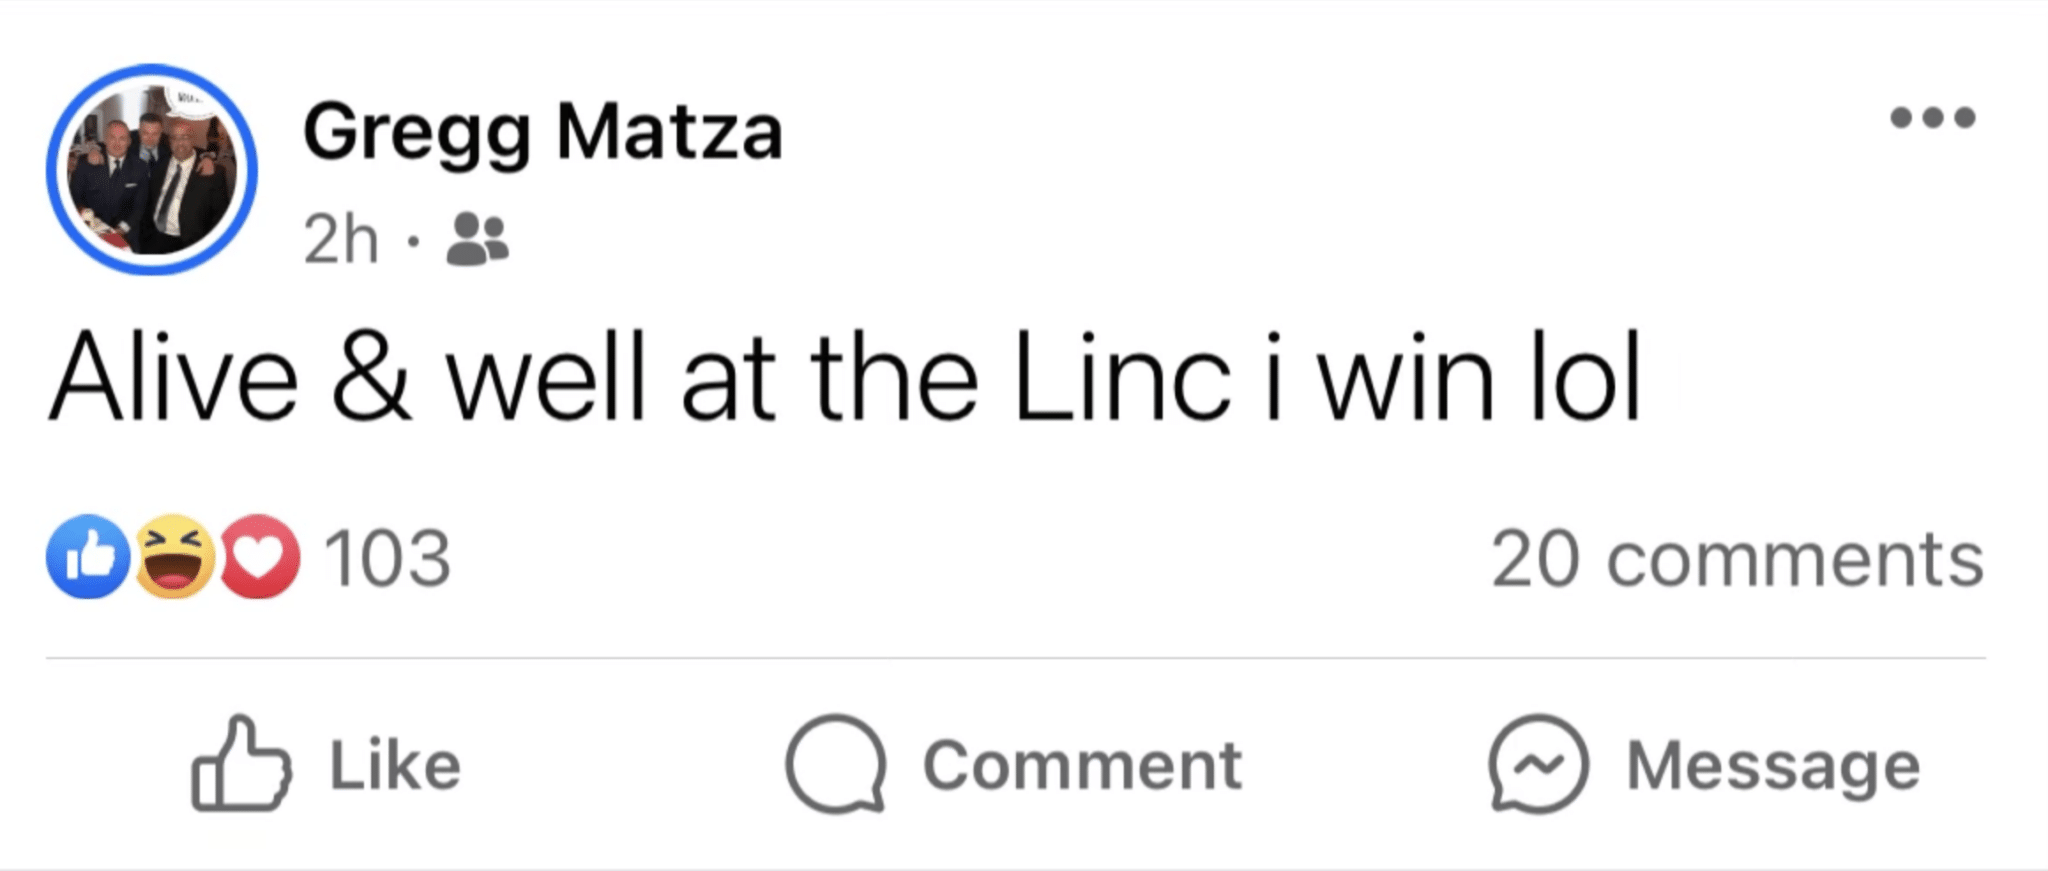Open the three-dots post options menu
The image size is (2048, 871).
1932,118
